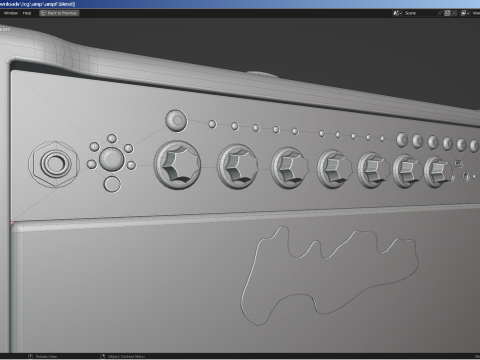Click the Rotate View status bar hint
Viewport: 480px width, 360px height.
pos(43,357)
